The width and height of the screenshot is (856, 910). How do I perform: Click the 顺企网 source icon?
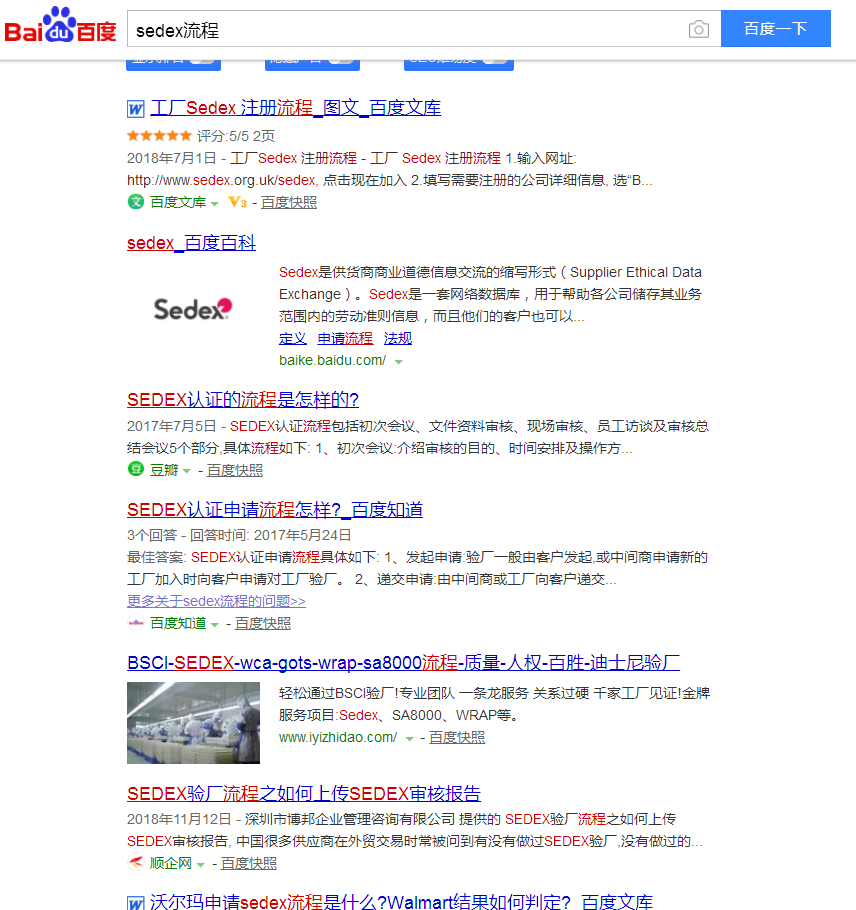136,863
